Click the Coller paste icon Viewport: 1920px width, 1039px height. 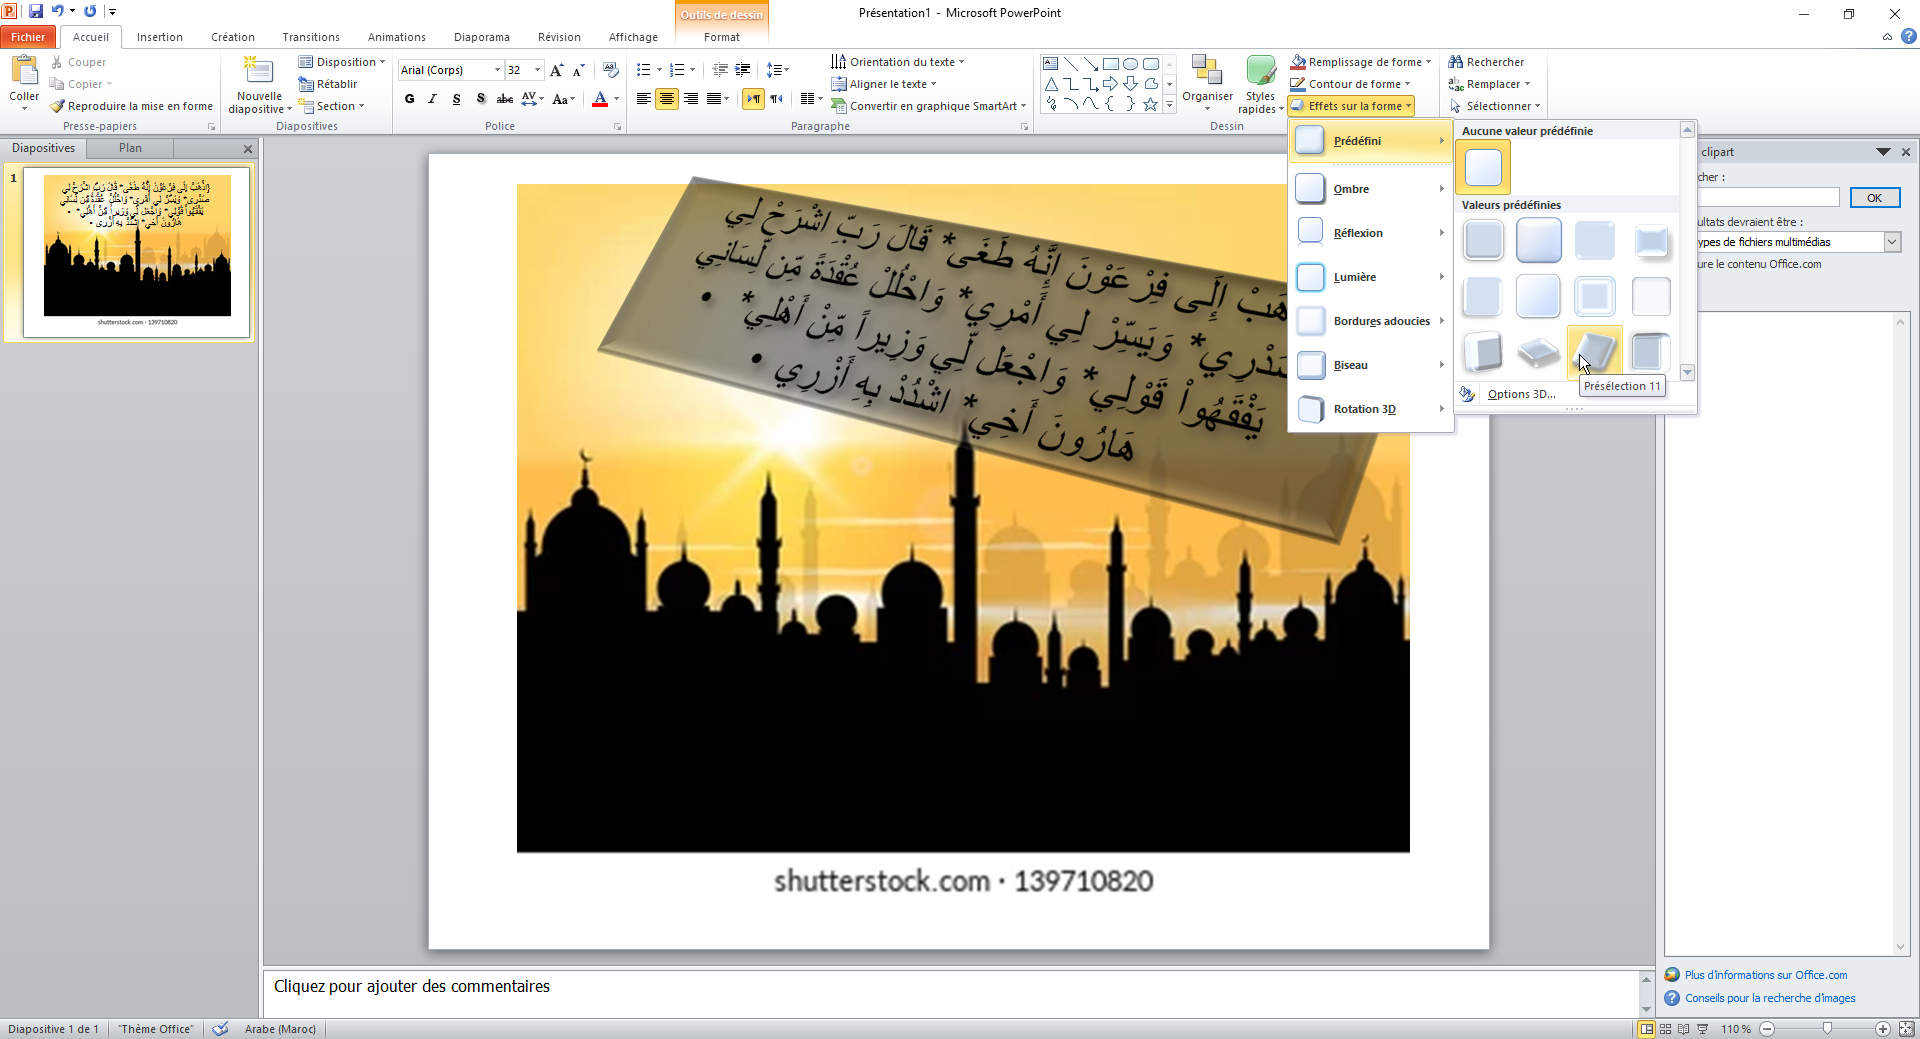coord(24,72)
